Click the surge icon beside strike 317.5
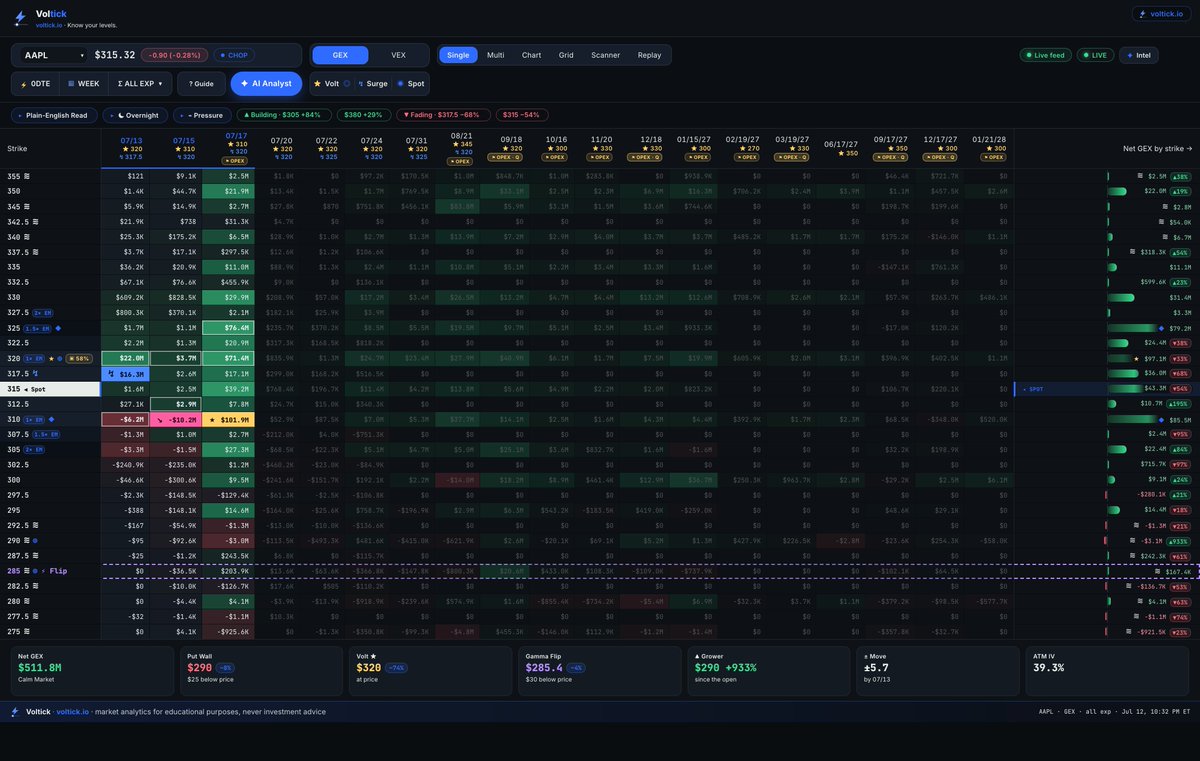The width and height of the screenshot is (1200, 761). 34,371
